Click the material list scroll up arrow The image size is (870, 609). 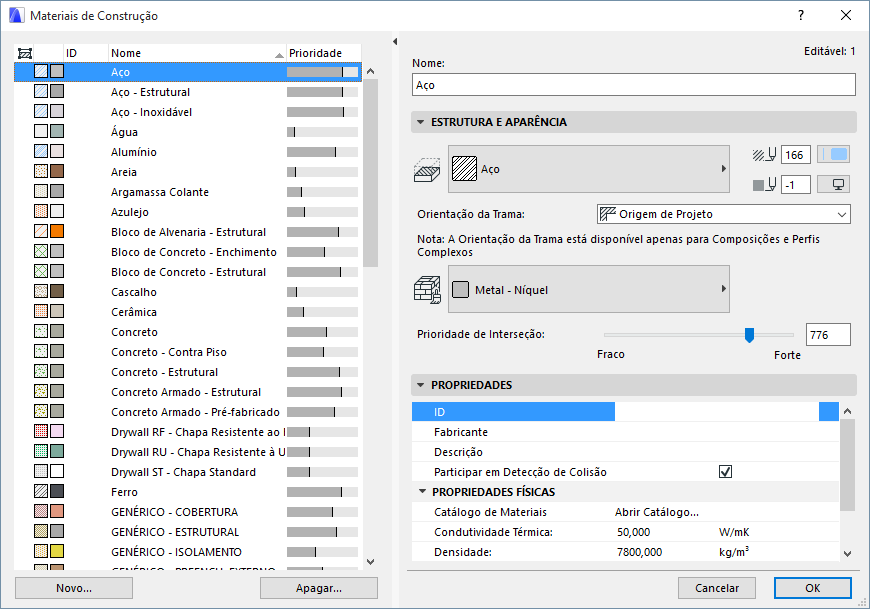point(371,71)
